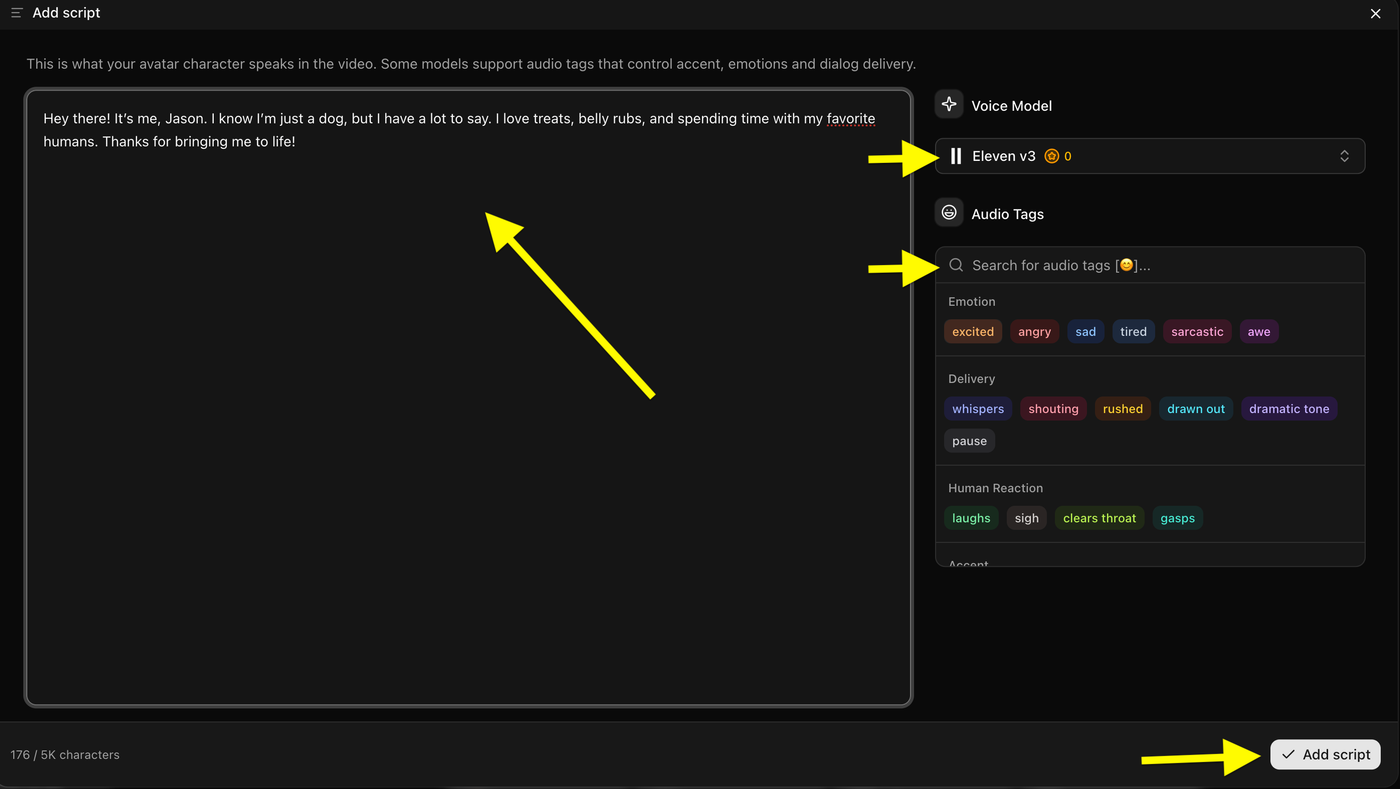Add the dramatic tone delivery tag
Viewport: 1400px width, 789px height.
pos(1289,409)
